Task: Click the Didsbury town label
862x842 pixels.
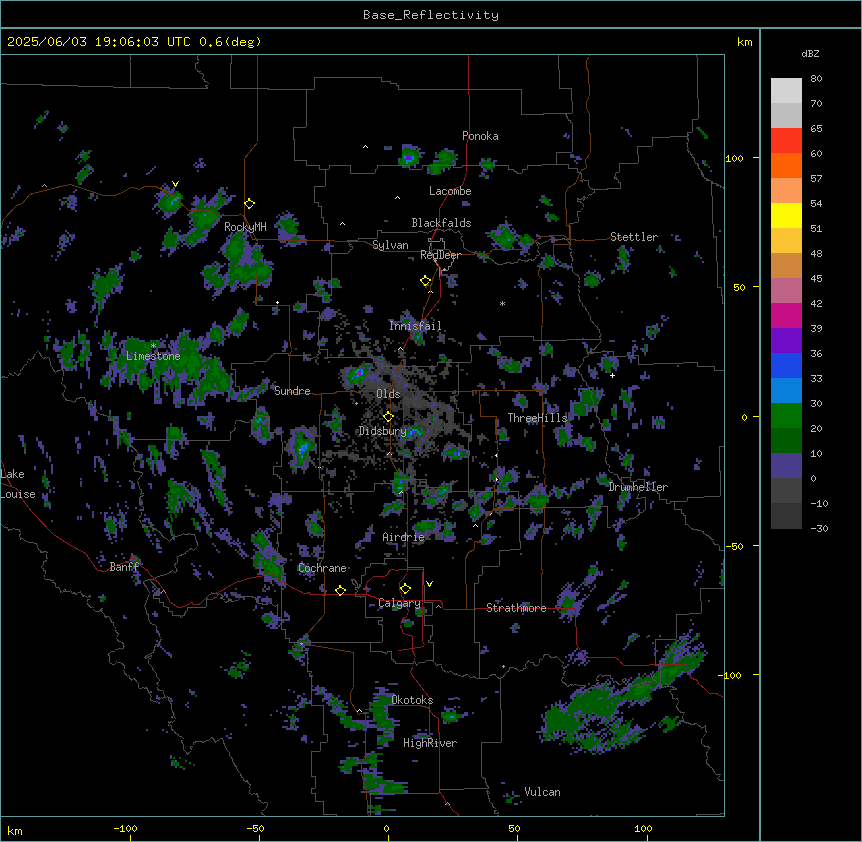Action: pos(382,431)
